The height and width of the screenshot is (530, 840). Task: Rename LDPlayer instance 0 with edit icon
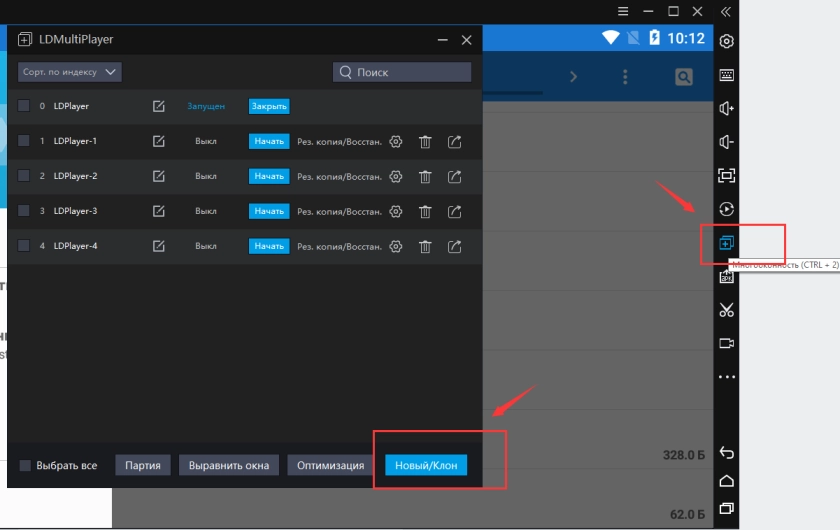[x=159, y=106]
